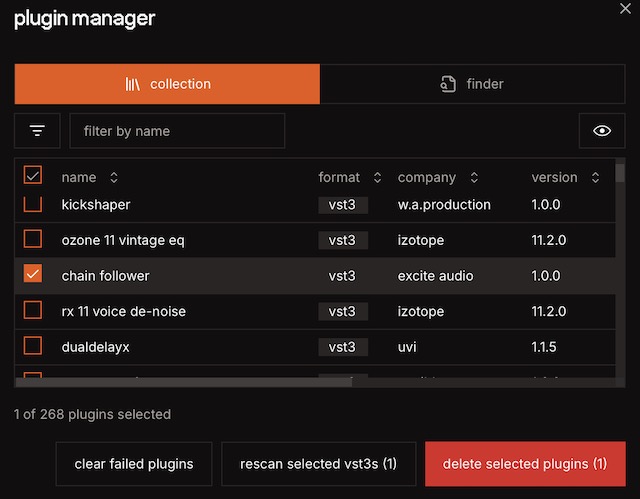Sort plugins by name arrows

[114, 178]
